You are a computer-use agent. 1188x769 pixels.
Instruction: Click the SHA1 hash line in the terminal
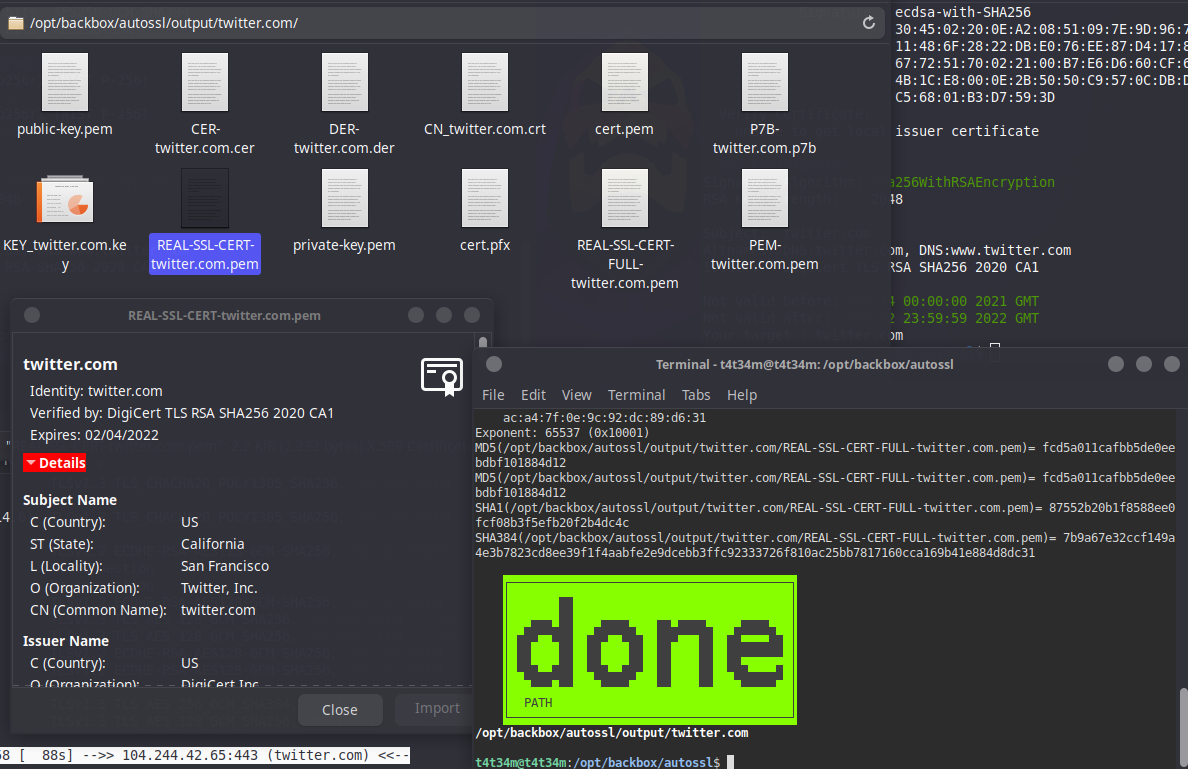pos(825,515)
